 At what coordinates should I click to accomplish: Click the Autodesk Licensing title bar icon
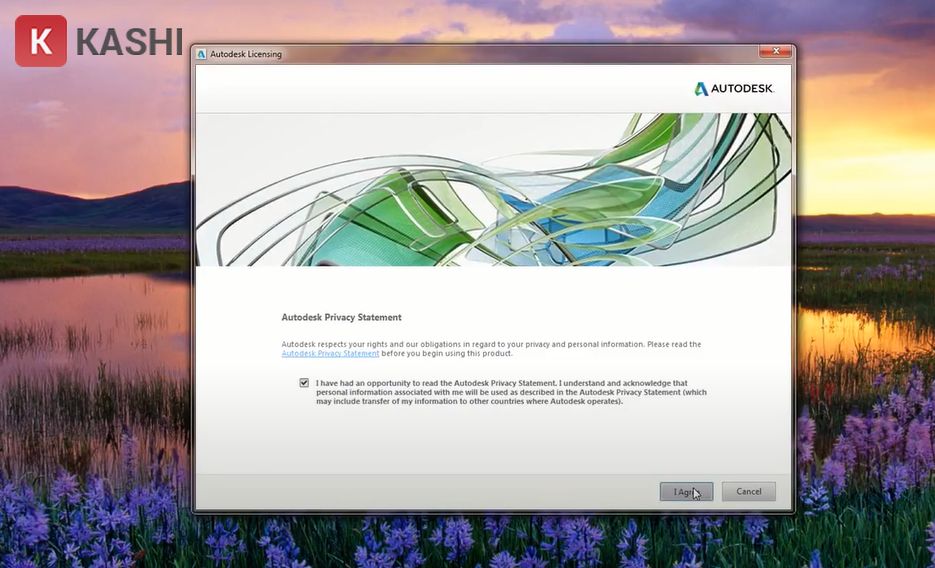pos(202,54)
